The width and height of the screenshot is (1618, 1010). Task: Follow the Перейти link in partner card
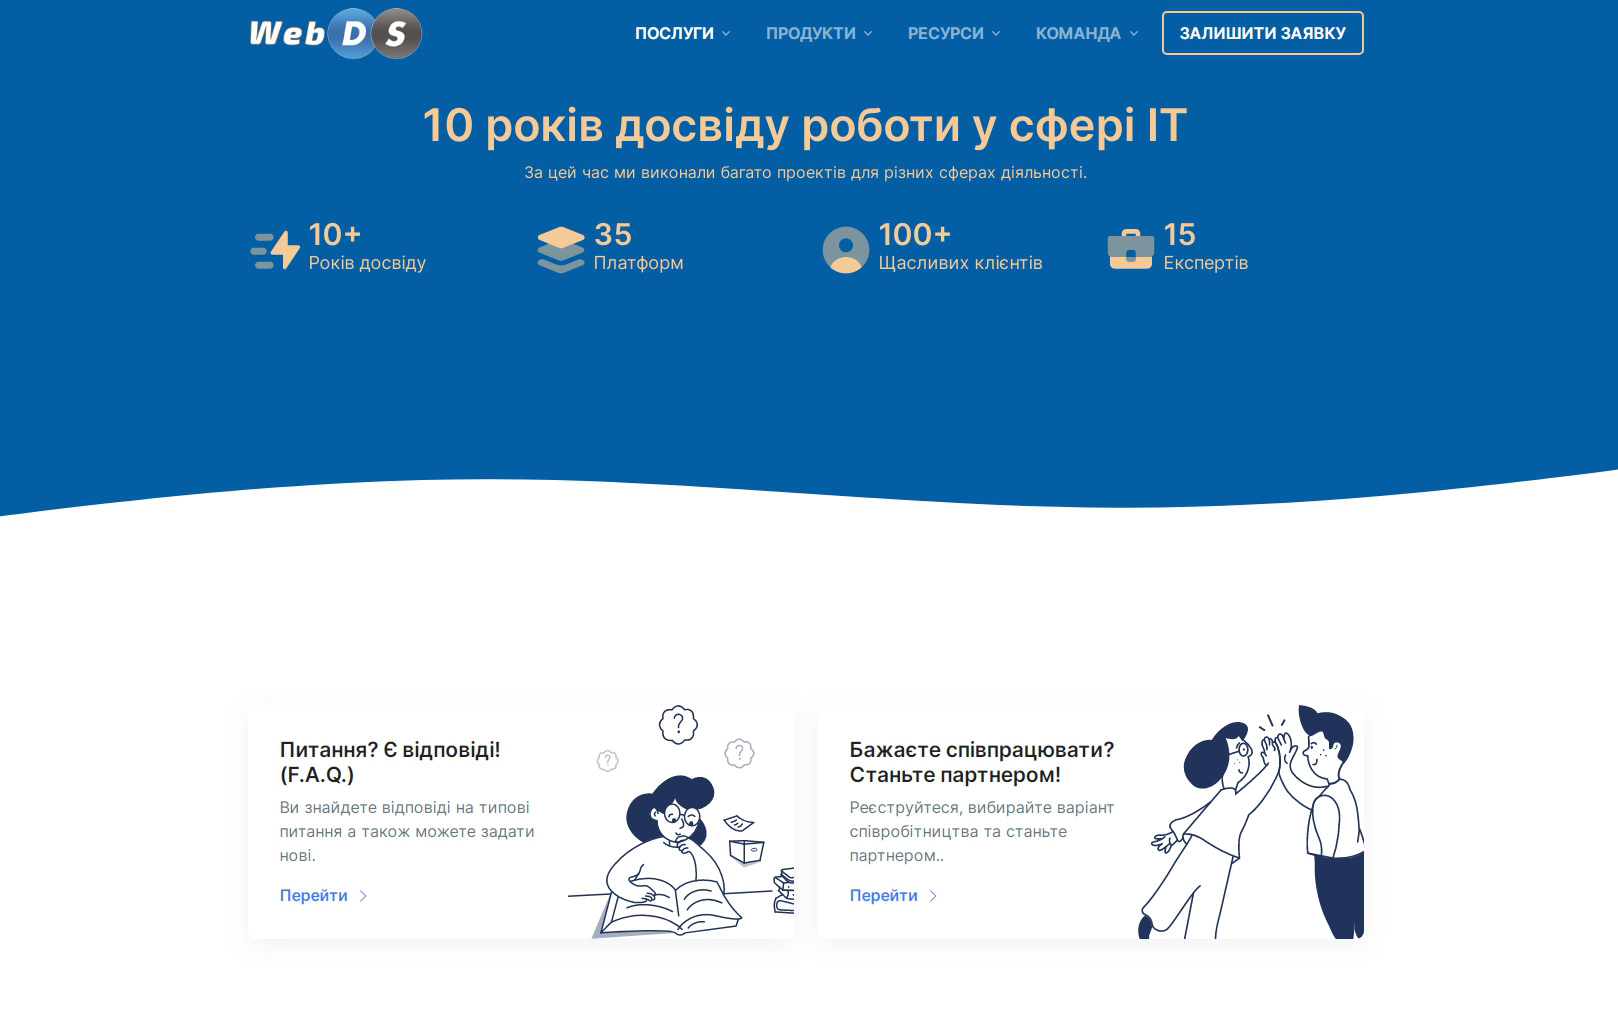point(884,896)
